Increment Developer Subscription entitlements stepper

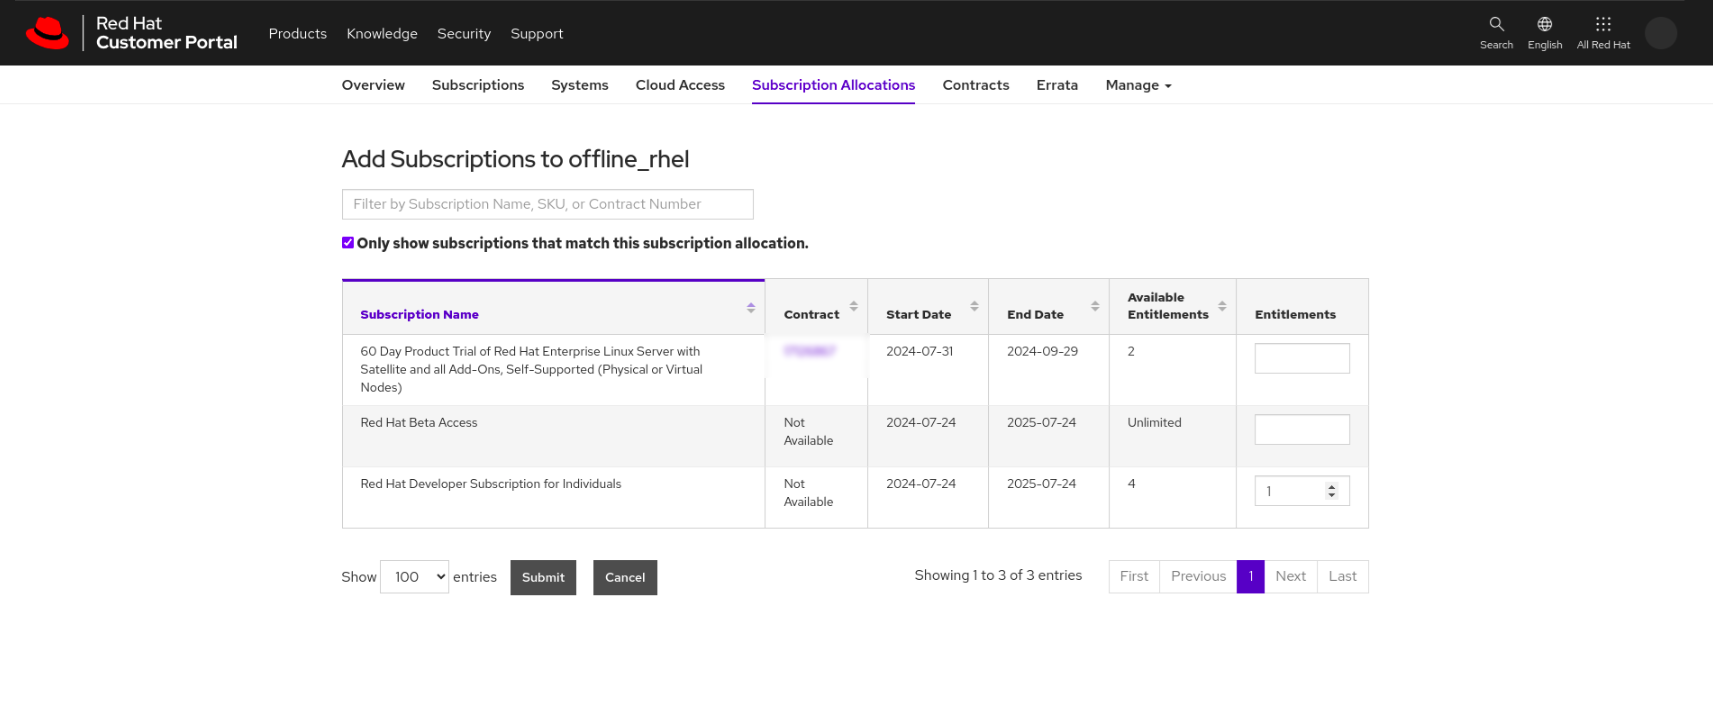(1331, 487)
